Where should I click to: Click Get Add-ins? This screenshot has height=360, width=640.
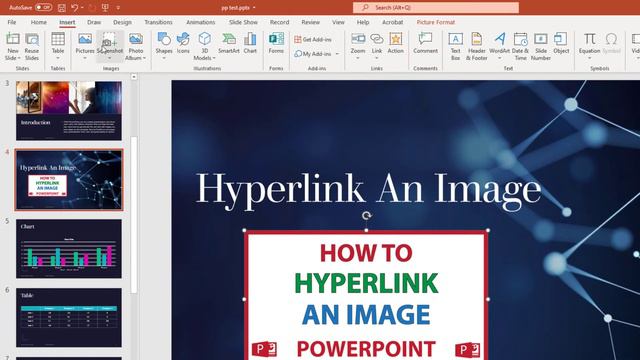coord(313,40)
